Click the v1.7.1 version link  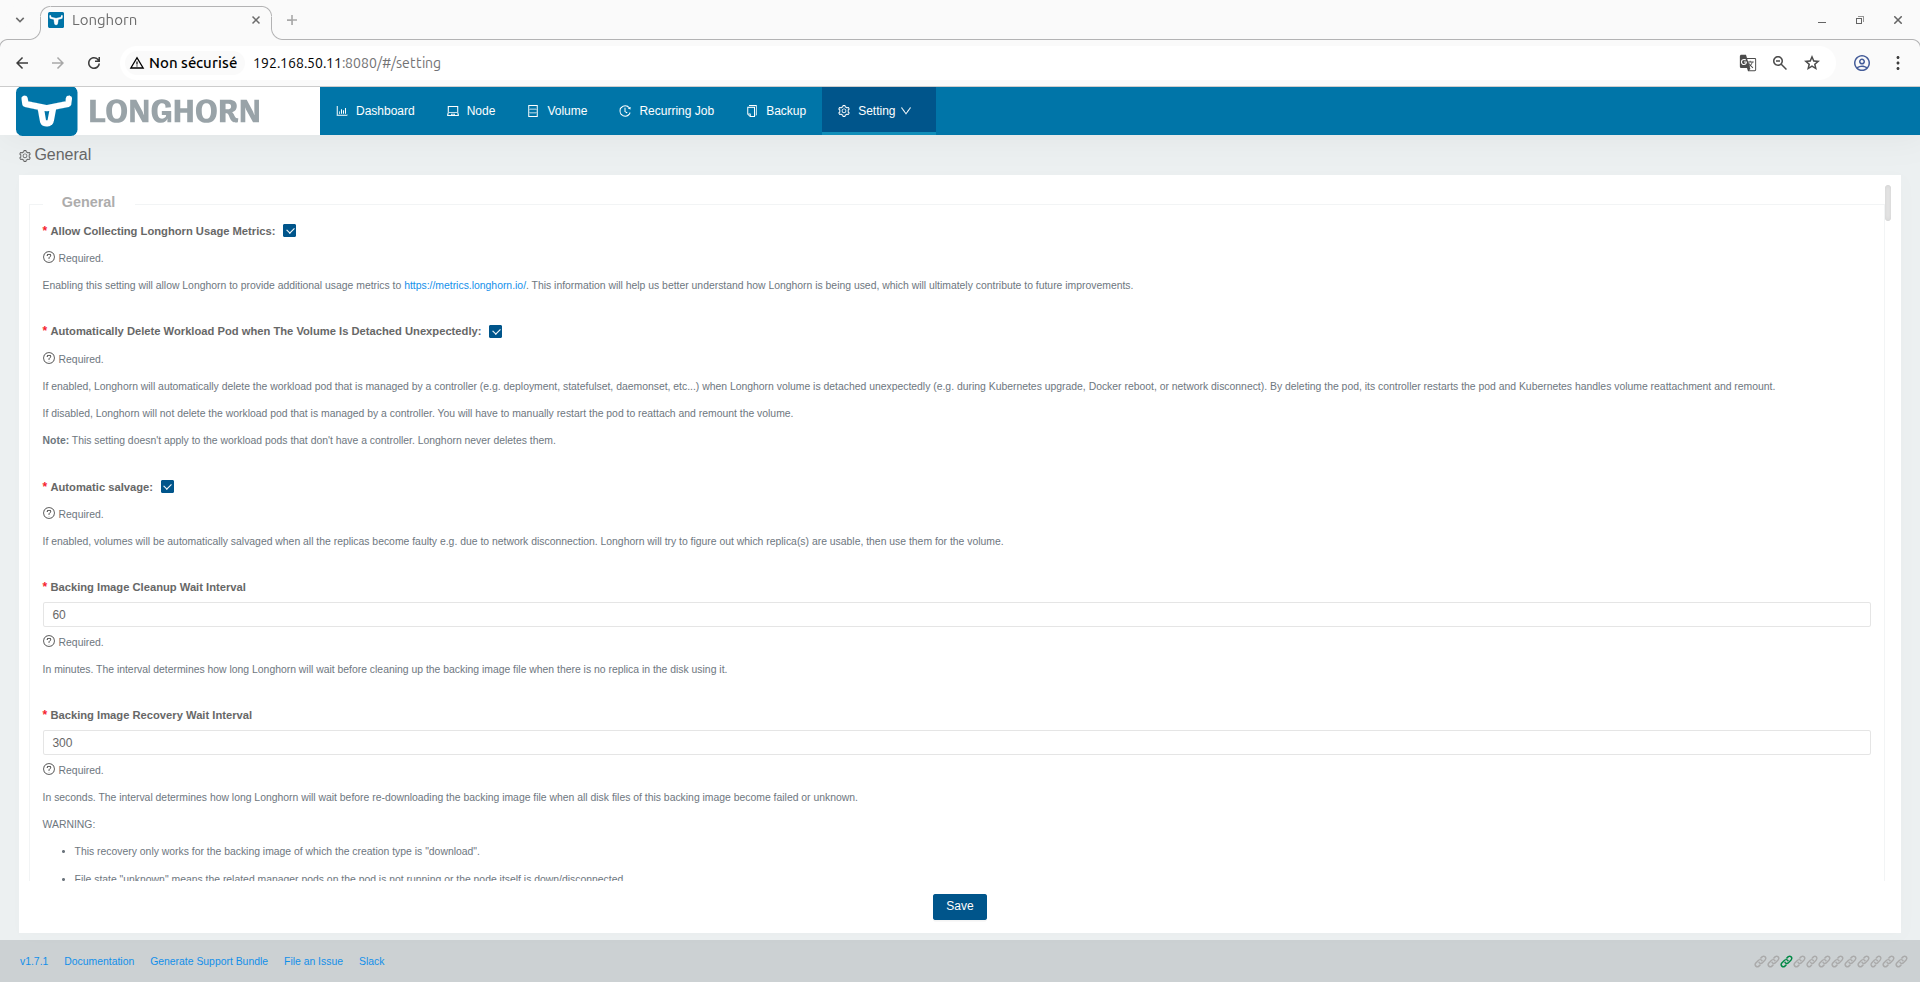[34, 962]
